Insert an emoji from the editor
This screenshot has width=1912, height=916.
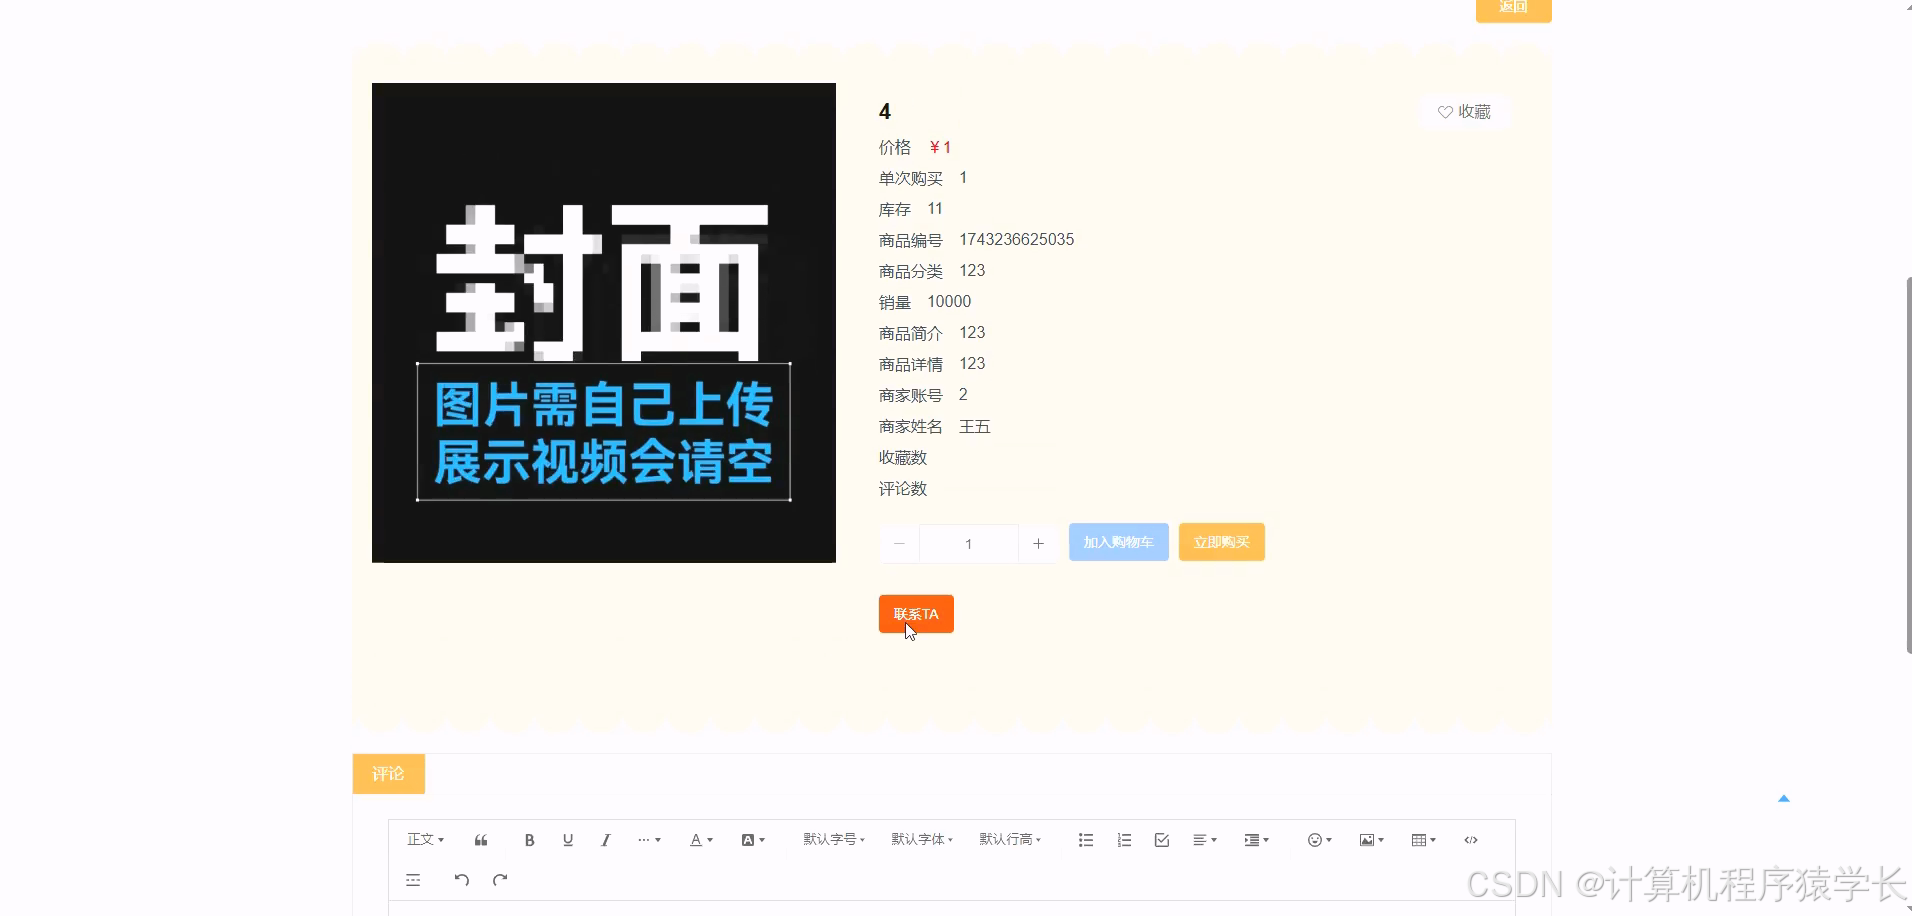tap(1316, 839)
